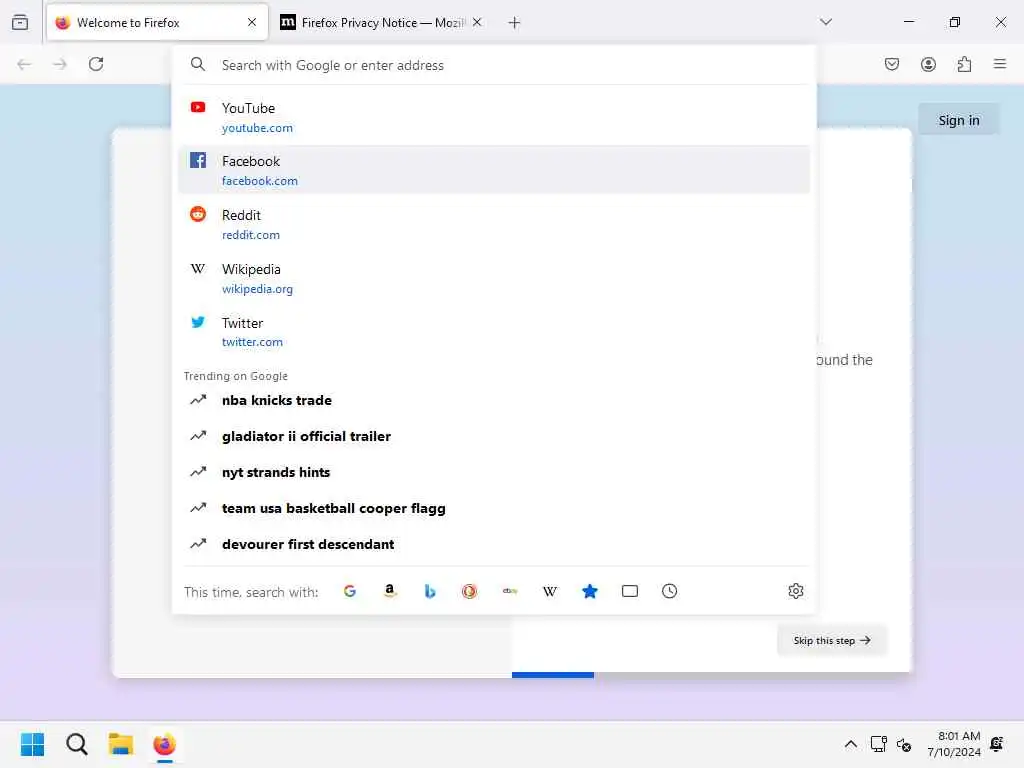Image resolution: width=1024 pixels, height=768 pixels.
Task: Open the application hamburger menu
Action: [1000, 64]
